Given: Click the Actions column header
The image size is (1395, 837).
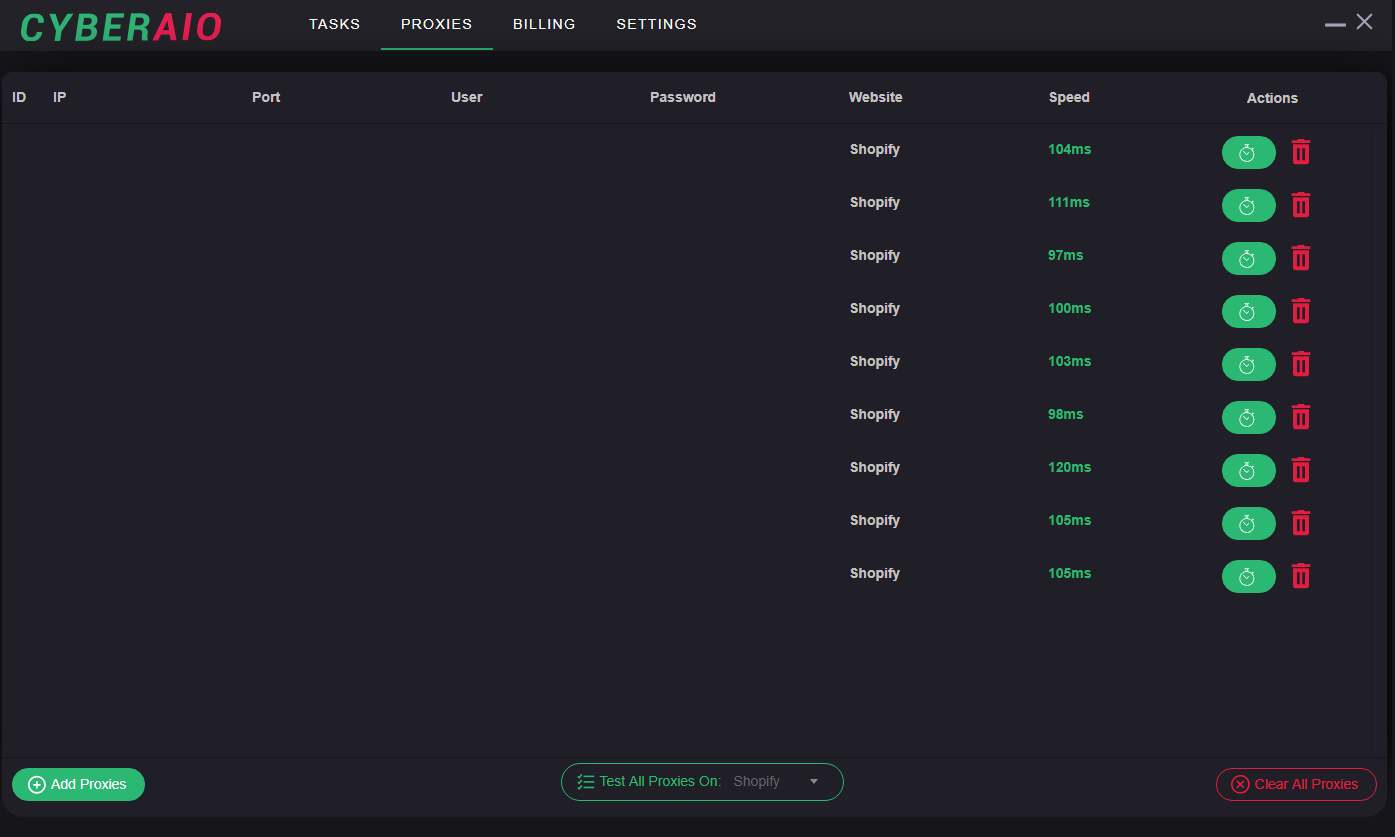Looking at the screenshot, I should click(x=1272, y=99).
